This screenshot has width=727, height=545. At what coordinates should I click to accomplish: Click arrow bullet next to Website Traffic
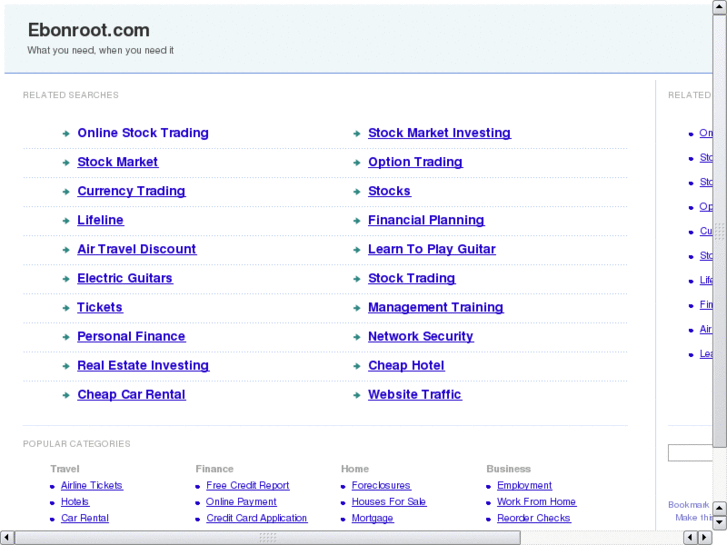click(x=357, y=395)
